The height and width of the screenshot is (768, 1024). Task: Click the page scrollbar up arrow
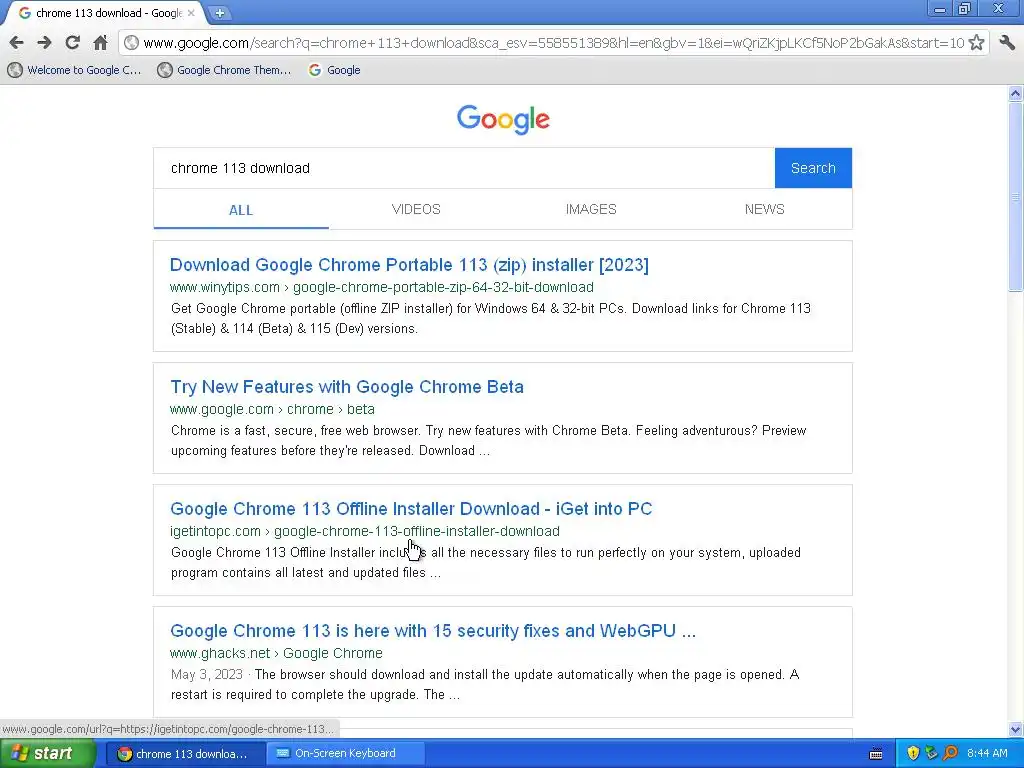coord(1016,93)
